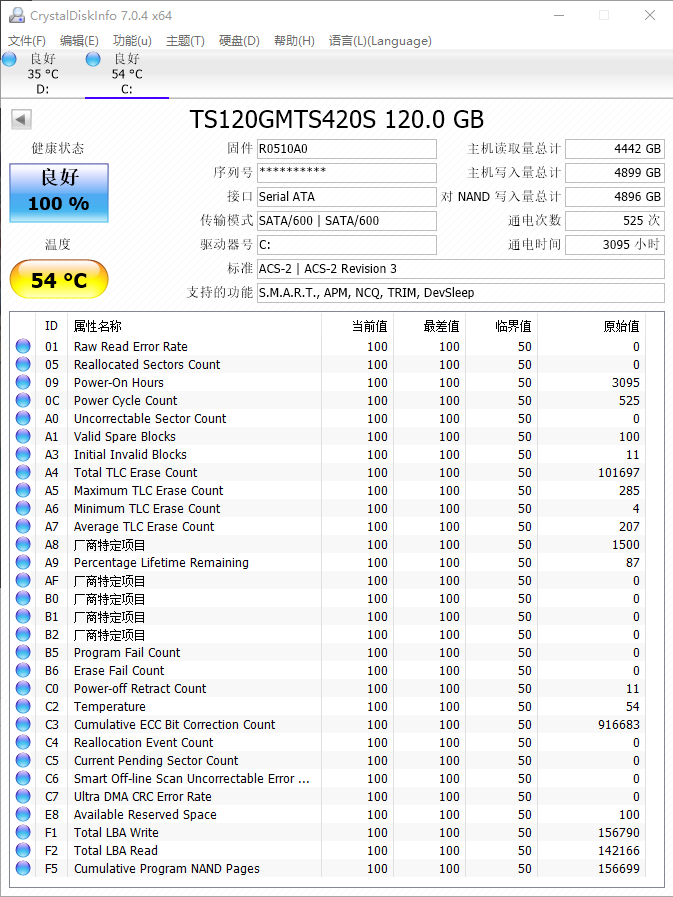The height and width of the screenshot is (897, 673).
Task: Open the 编辑(E) menu
Action: (x=79, y=41)
